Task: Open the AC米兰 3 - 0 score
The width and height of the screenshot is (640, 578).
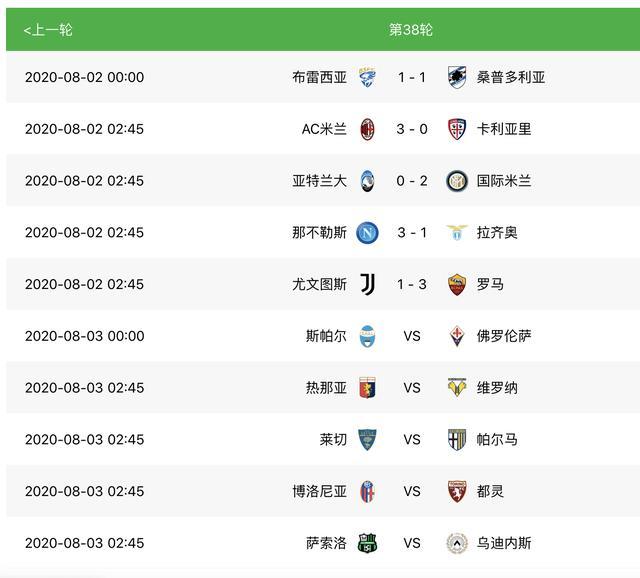Action: 412,129
